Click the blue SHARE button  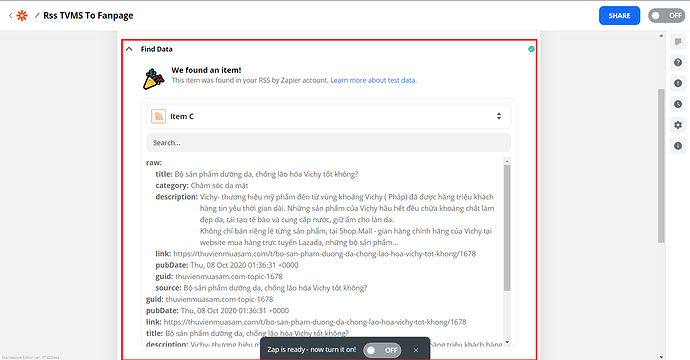[x=619, y=15]
